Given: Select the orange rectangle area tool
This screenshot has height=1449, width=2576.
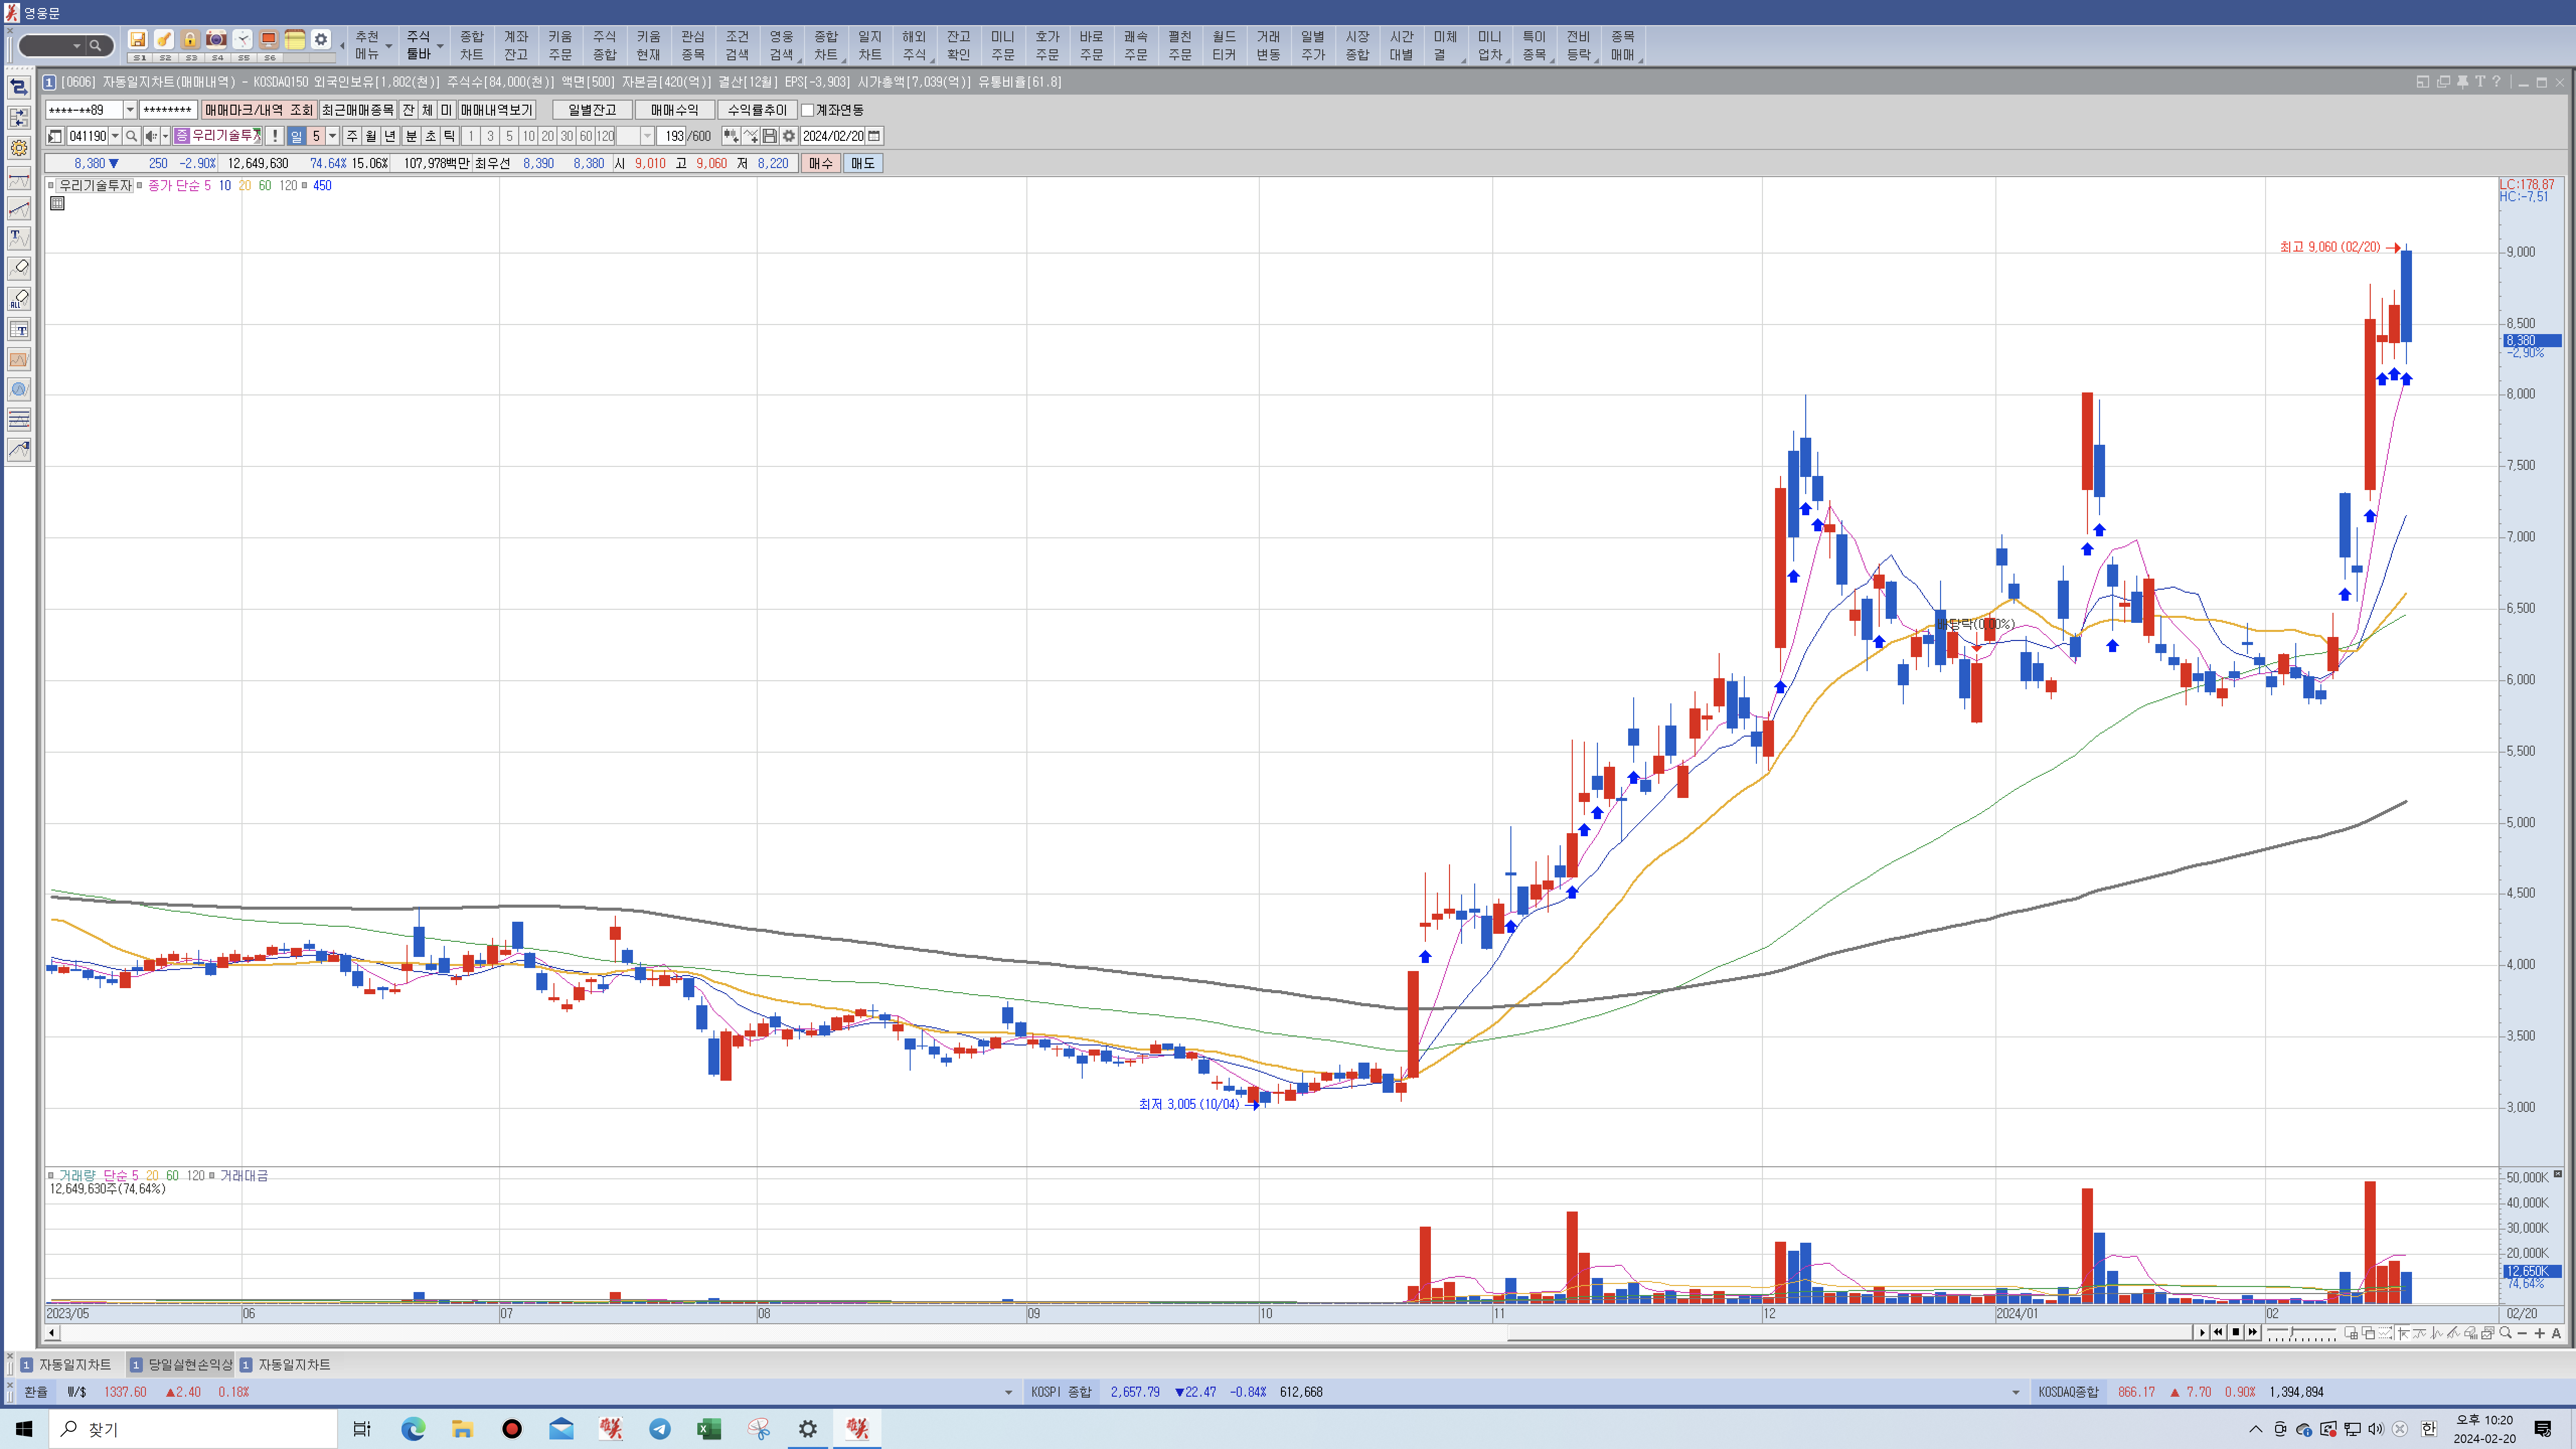Looking at the screenshot, I should [19, 359].
